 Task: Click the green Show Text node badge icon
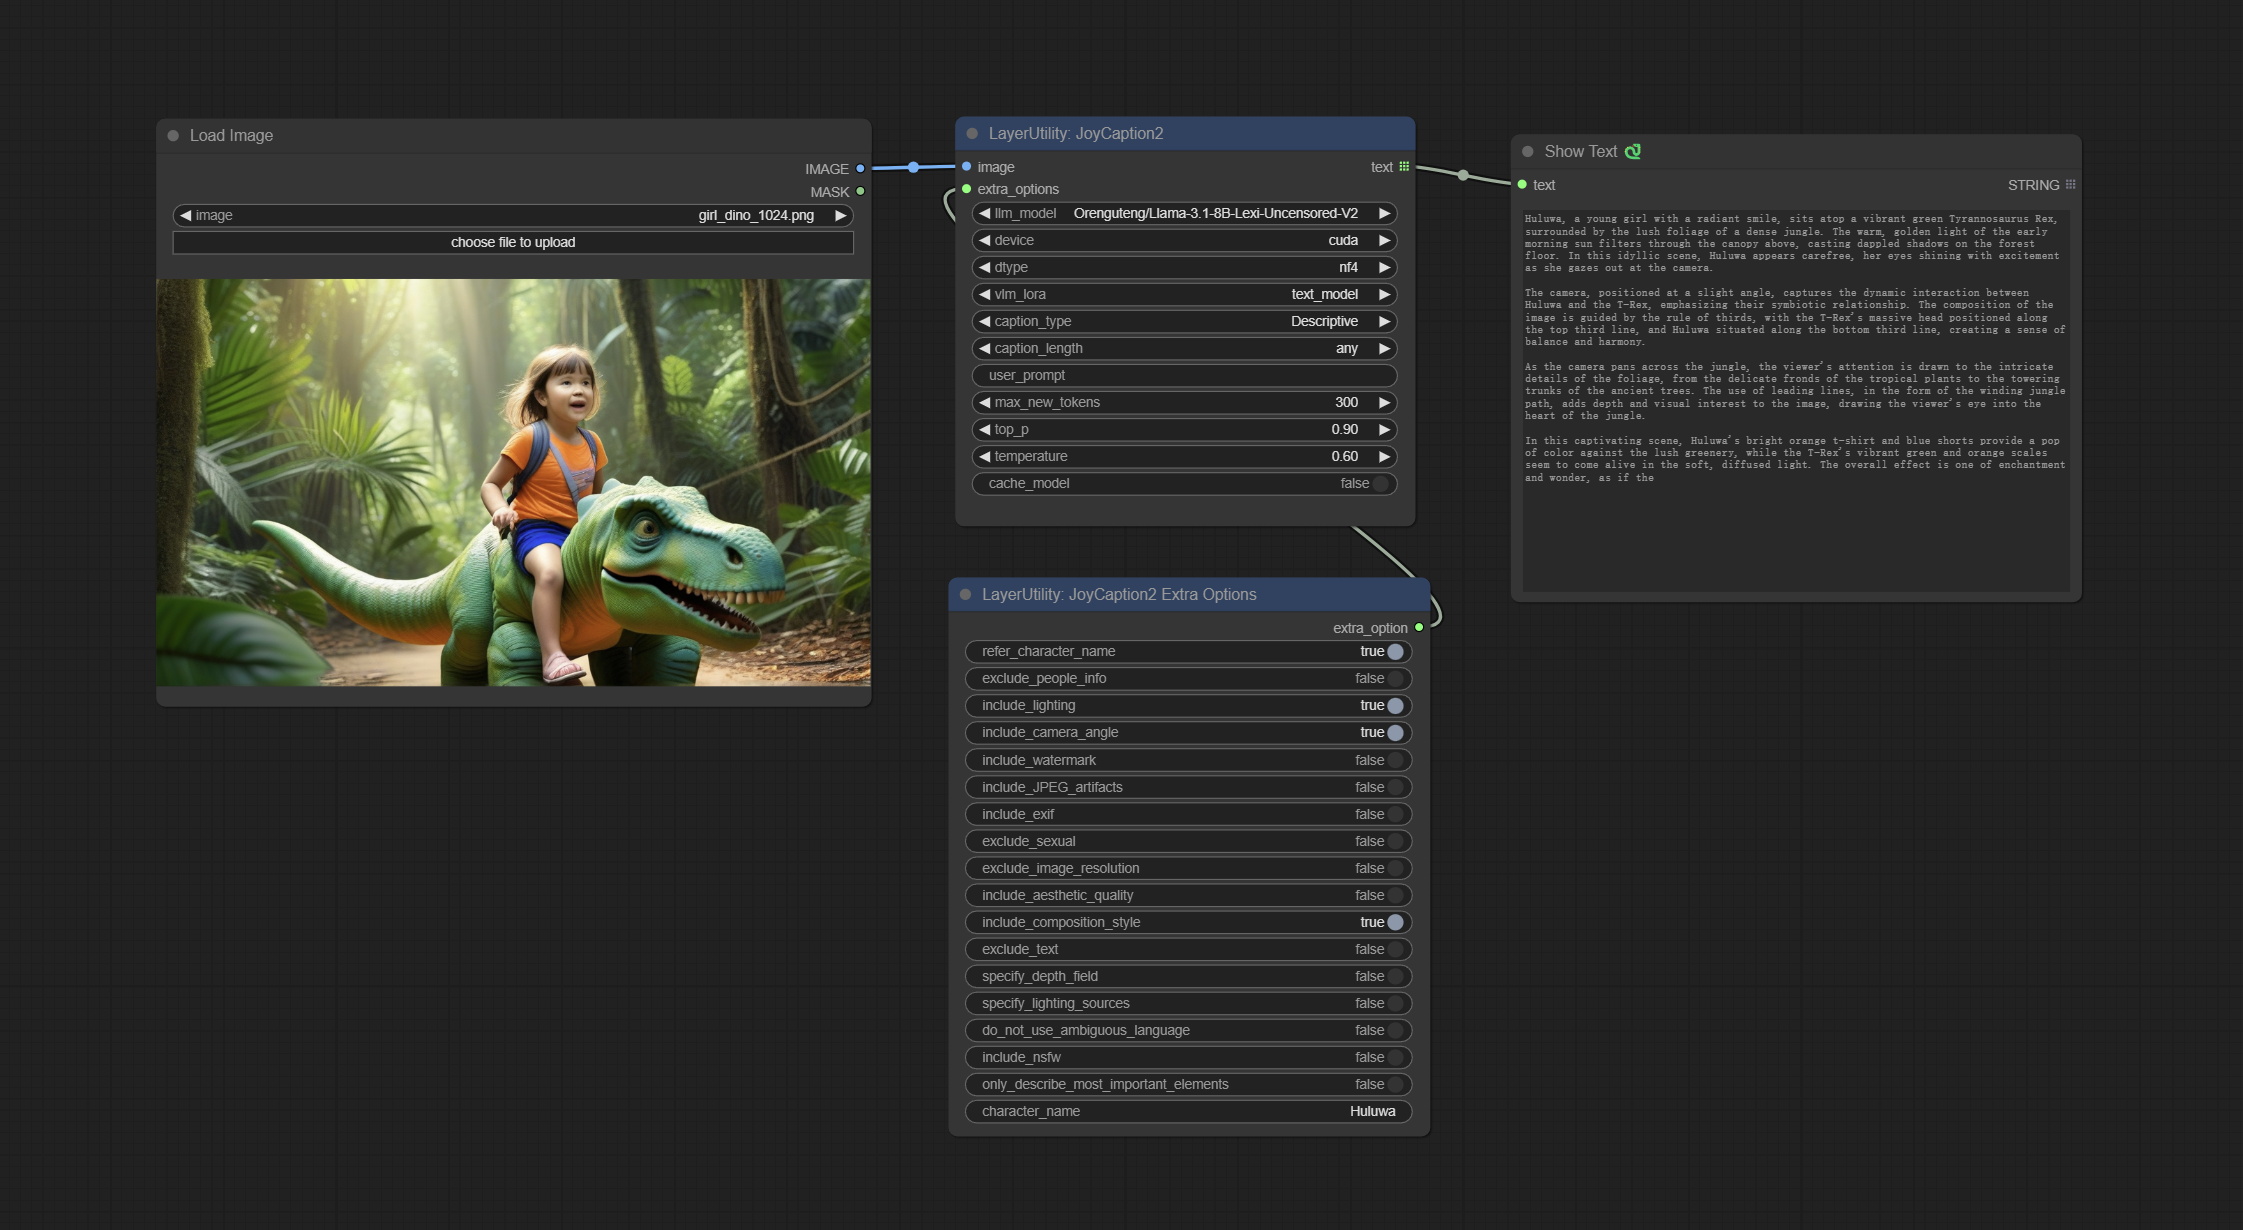coord(1633,152)
